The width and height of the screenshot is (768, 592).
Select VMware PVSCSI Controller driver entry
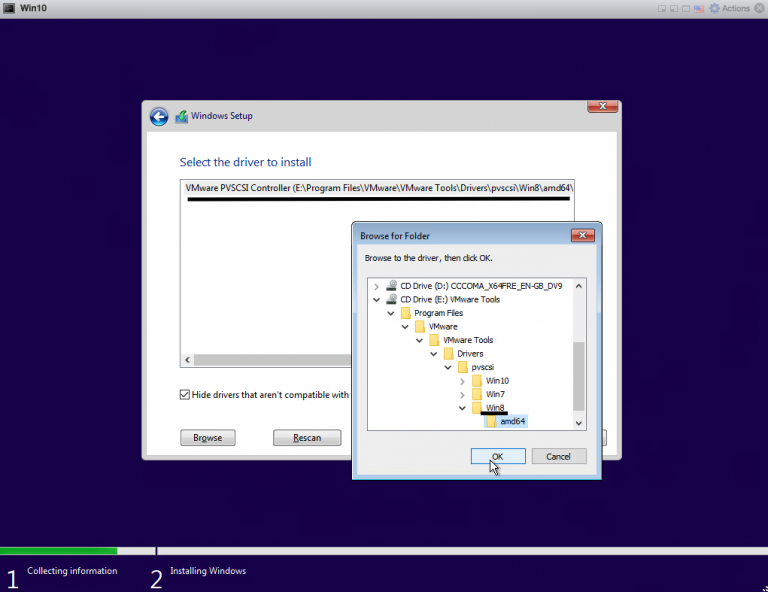[378, 188]
